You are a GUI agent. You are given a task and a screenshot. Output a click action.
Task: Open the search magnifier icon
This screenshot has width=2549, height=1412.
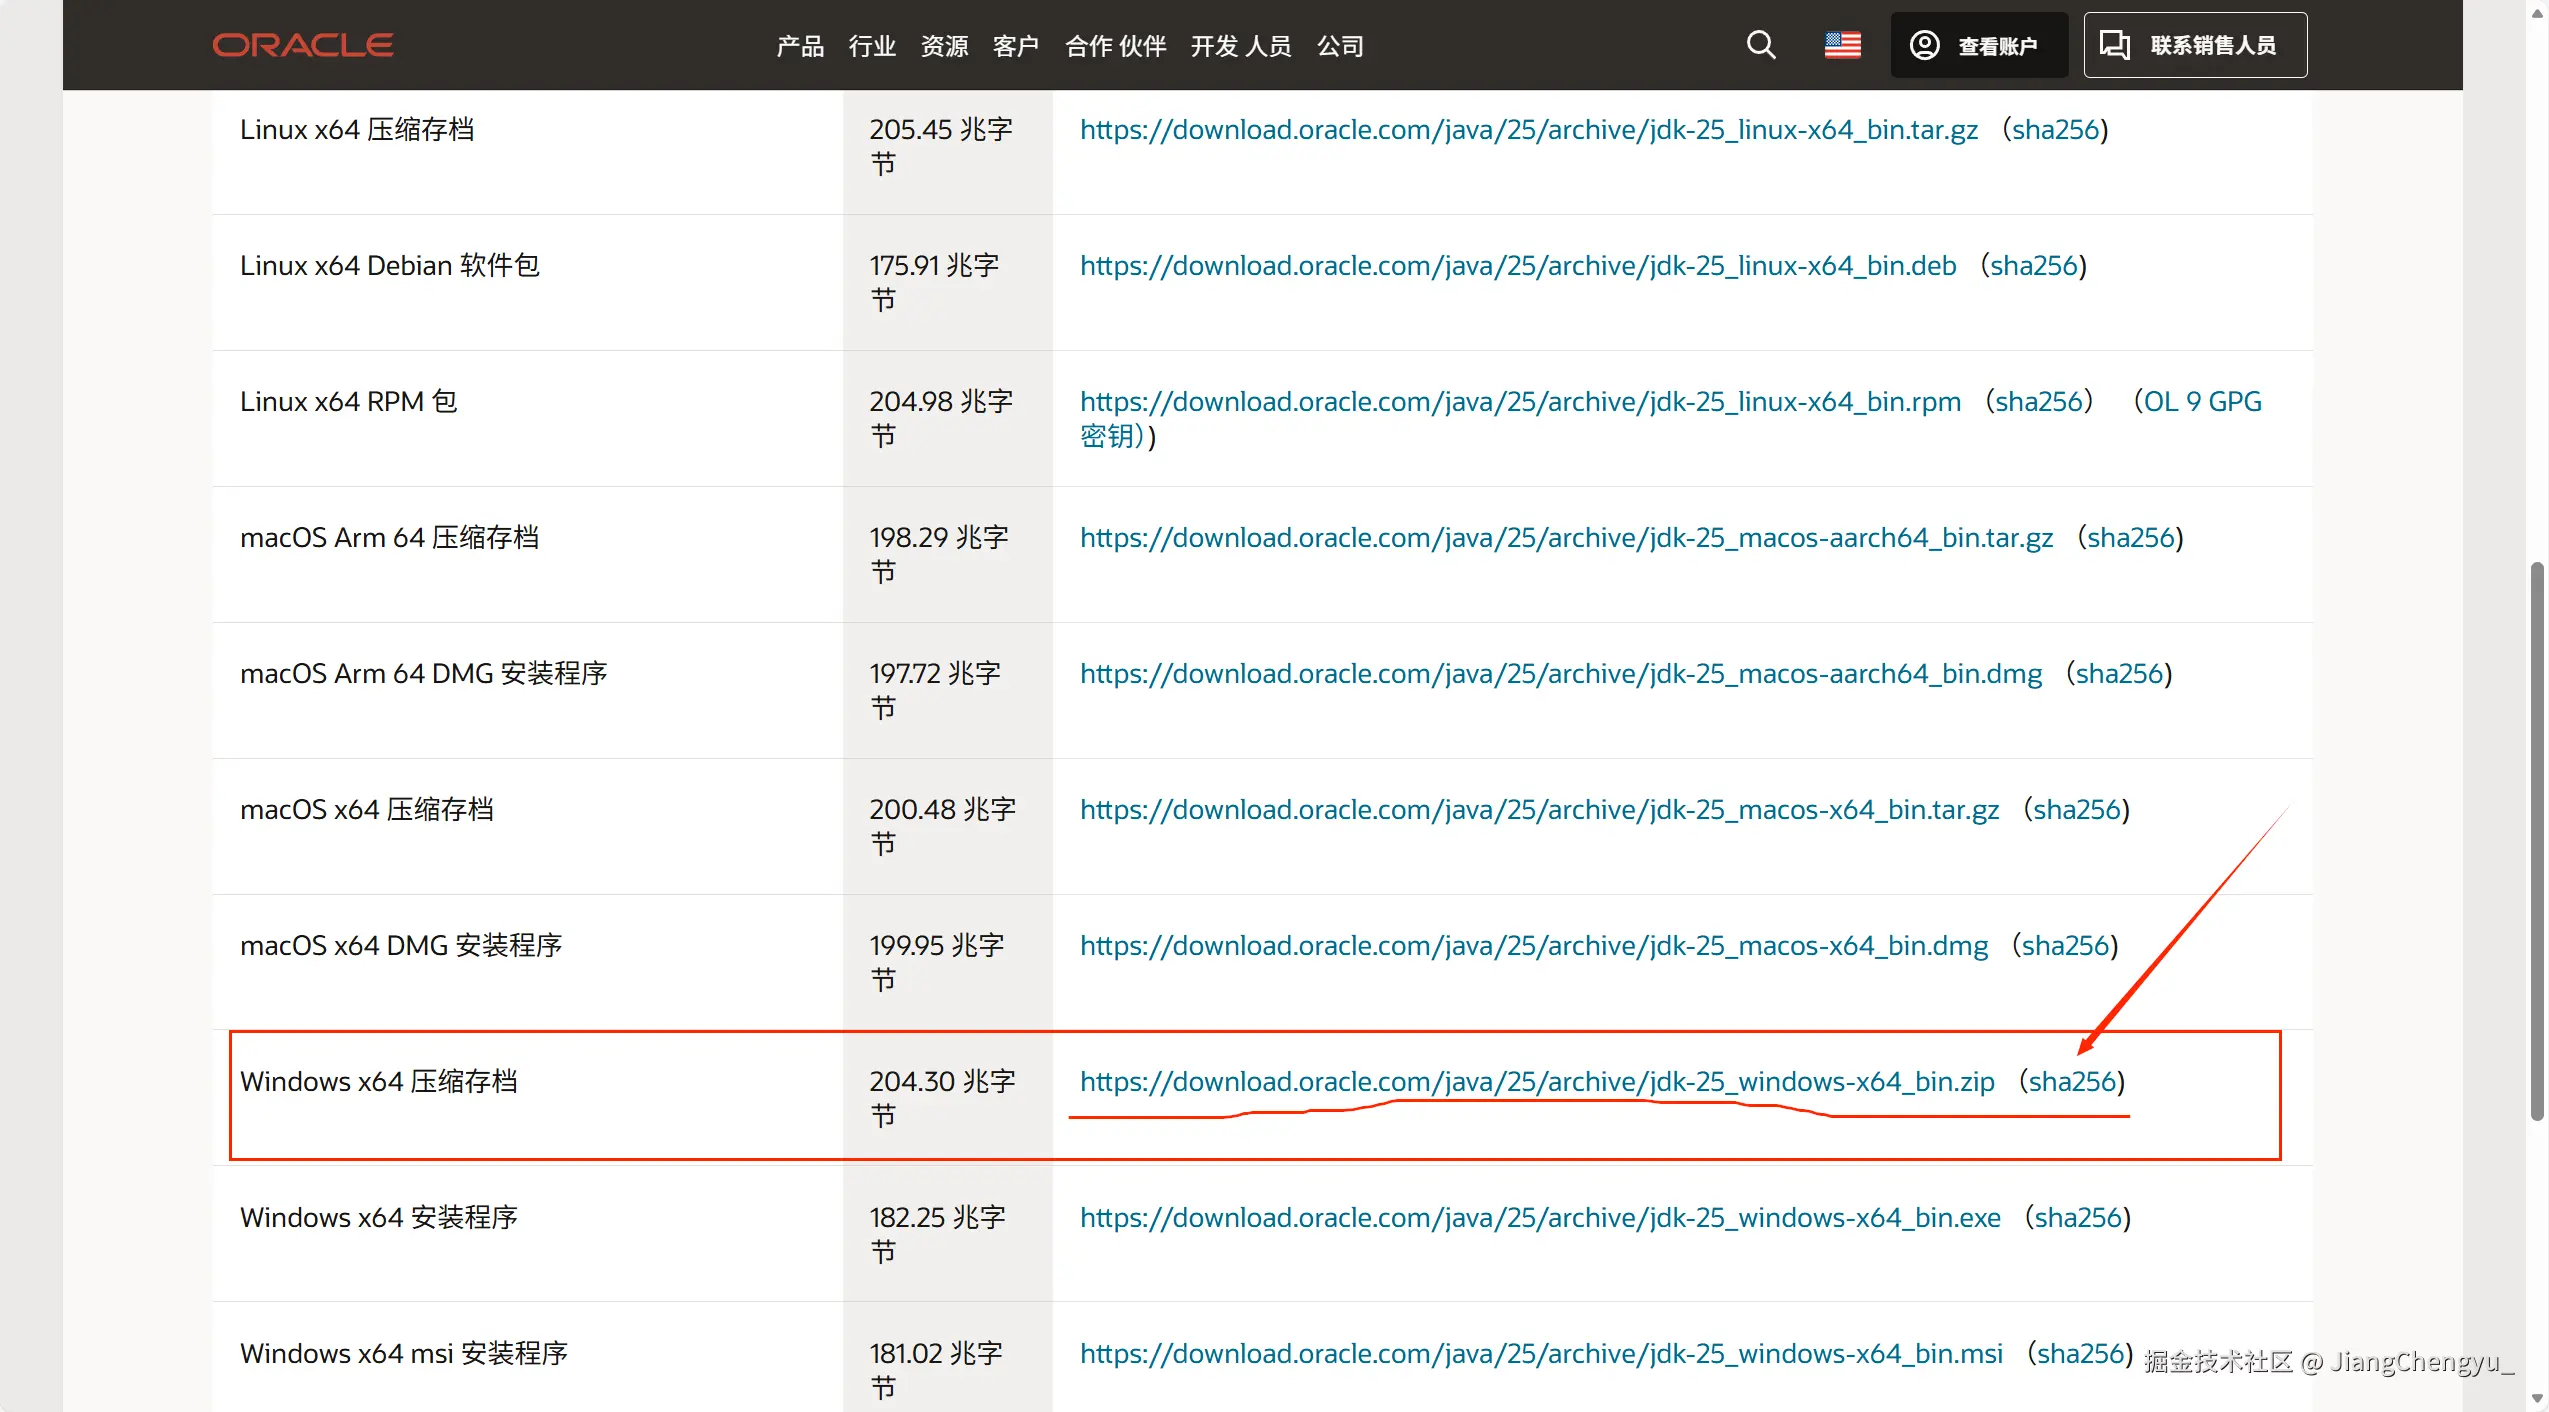(x=1760, y=45)
